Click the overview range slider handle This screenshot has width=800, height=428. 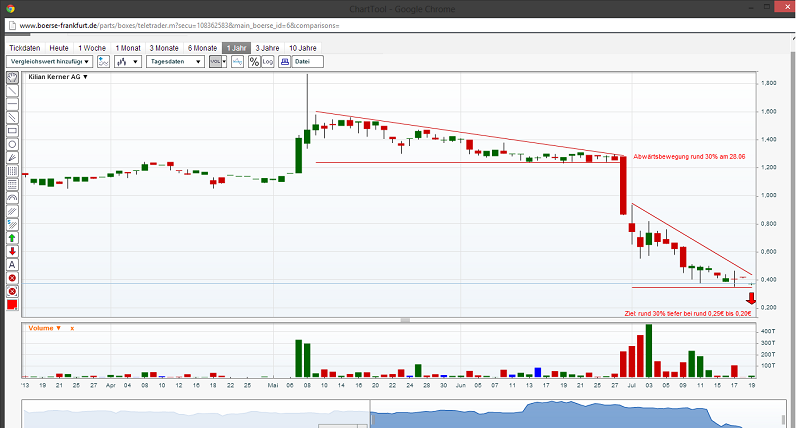point(371,420)
